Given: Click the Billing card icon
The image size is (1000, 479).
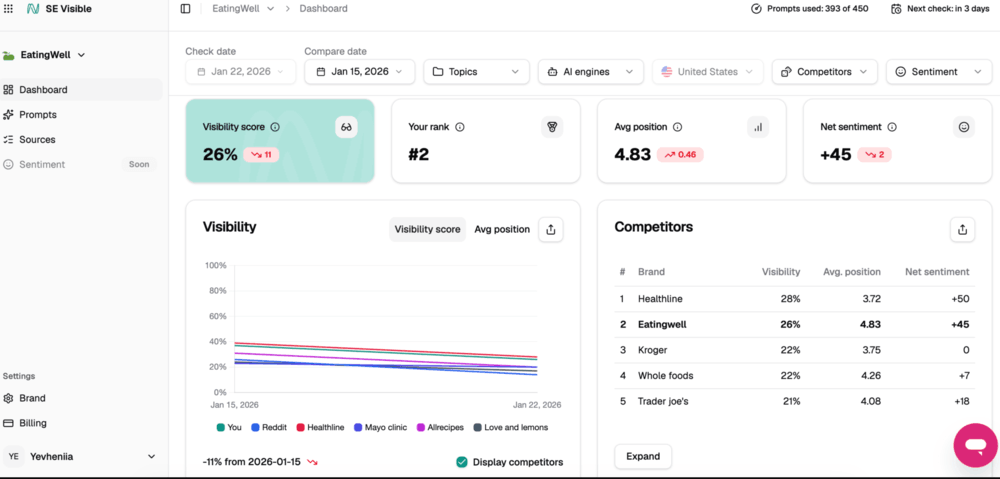Looking at the screenshot, I should coord(8,423).
